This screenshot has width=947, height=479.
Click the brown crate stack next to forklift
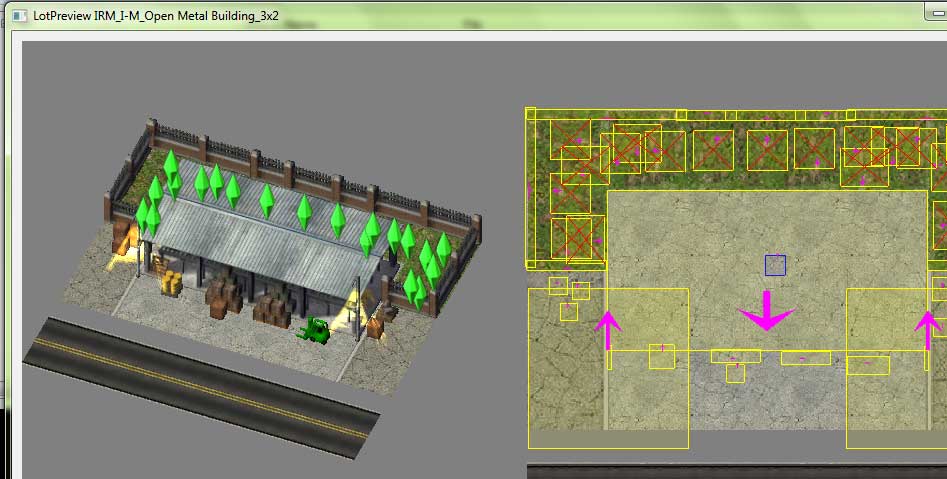click(272, 310)
